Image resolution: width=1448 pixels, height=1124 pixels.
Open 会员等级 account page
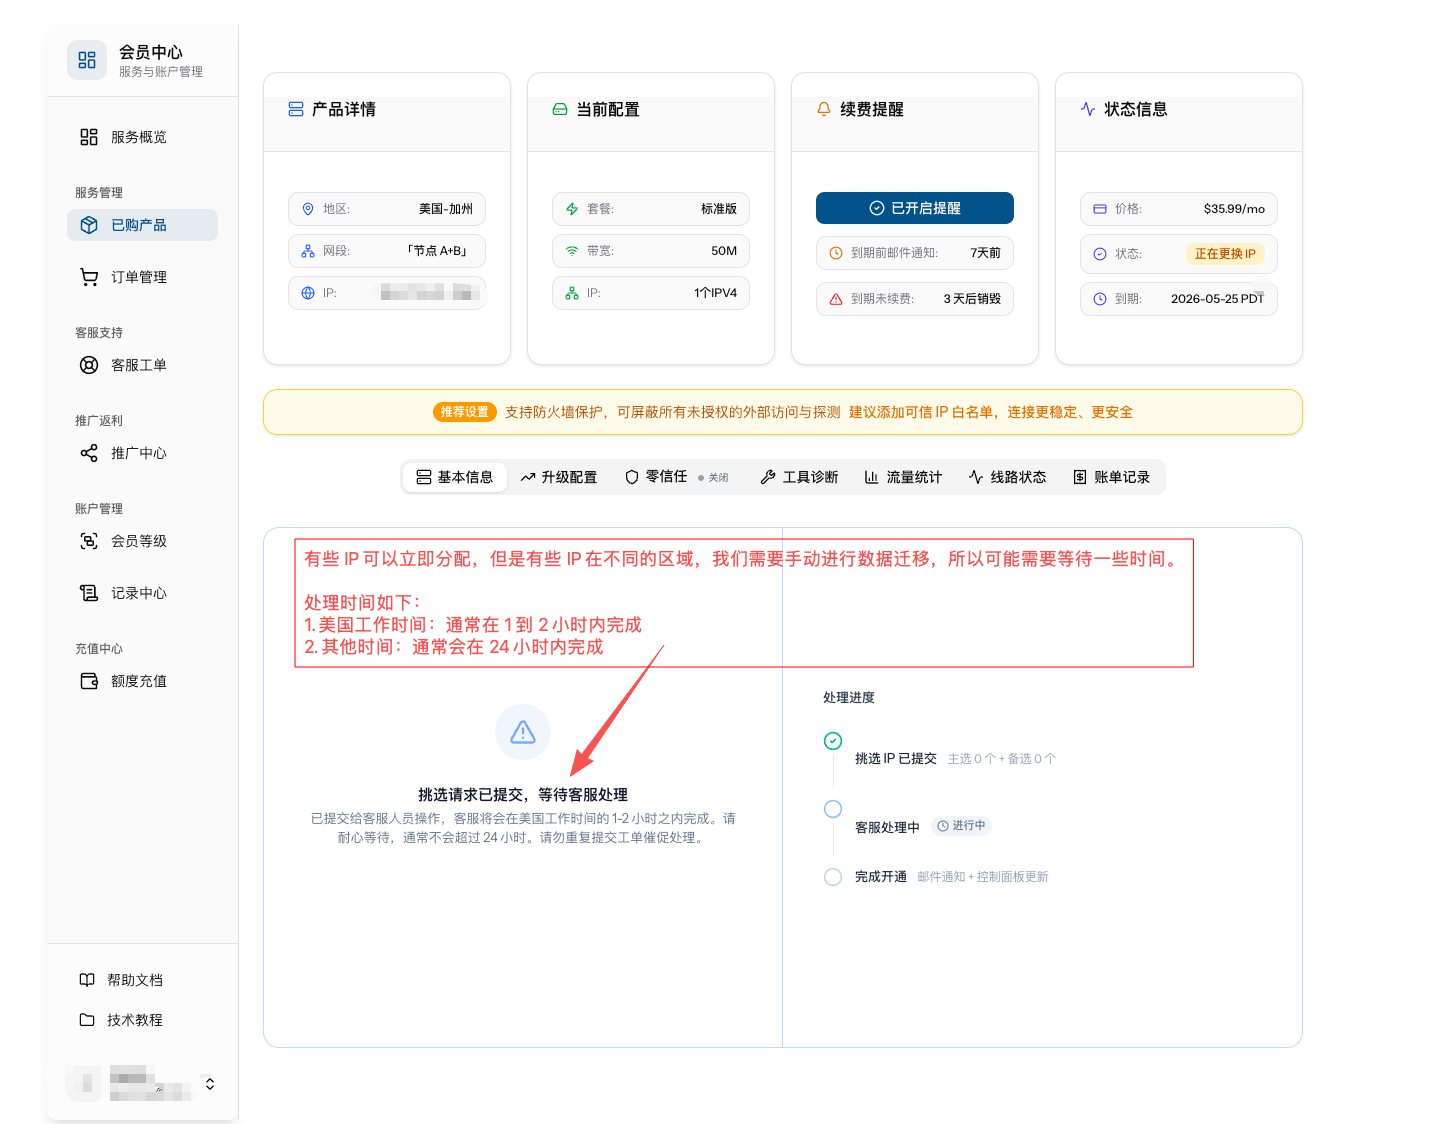142,541
